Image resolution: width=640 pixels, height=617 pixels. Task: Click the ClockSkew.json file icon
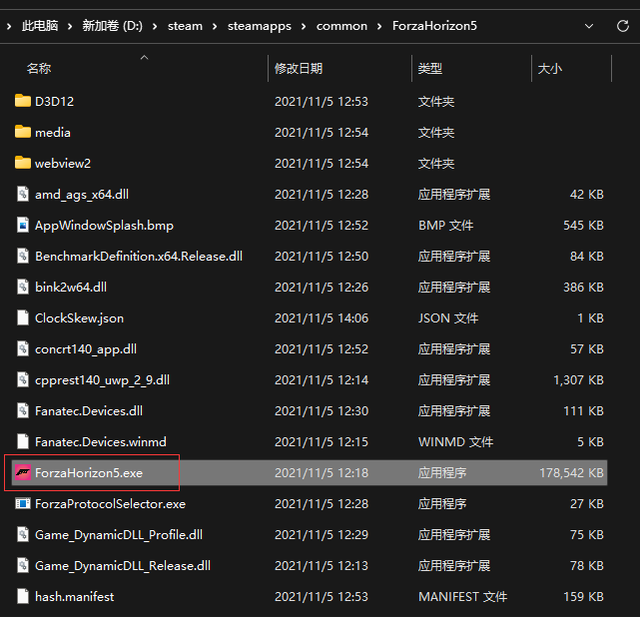23,318
